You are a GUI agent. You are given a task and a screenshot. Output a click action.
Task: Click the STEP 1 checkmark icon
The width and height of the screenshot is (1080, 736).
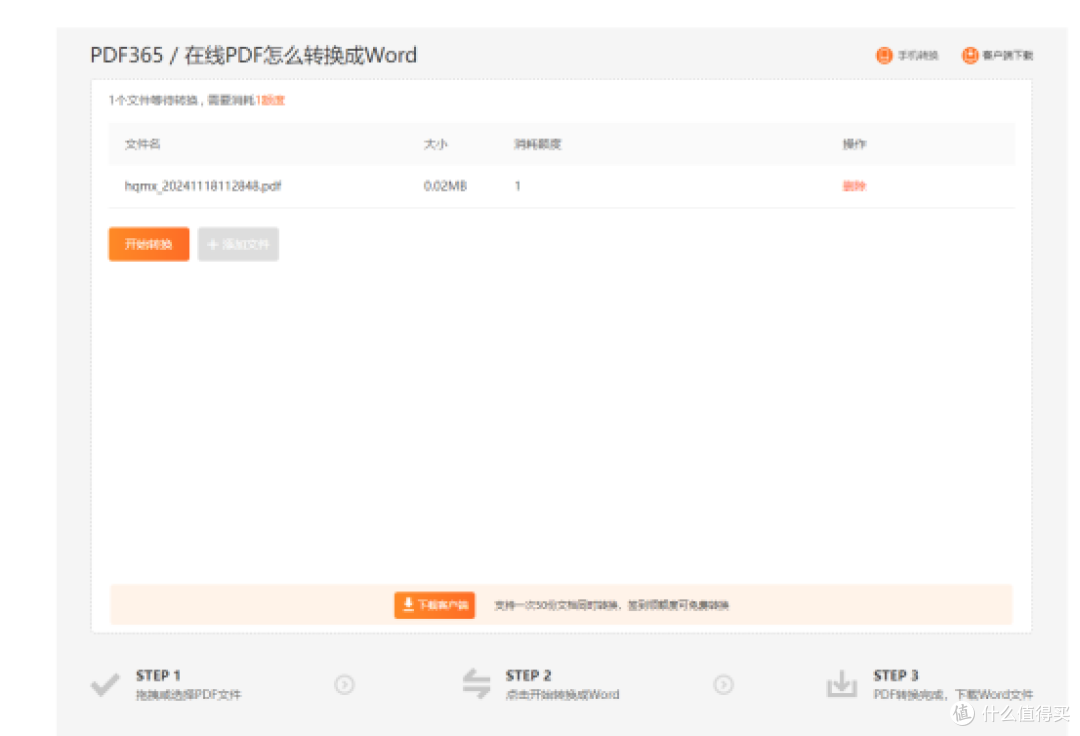(105, 684)
